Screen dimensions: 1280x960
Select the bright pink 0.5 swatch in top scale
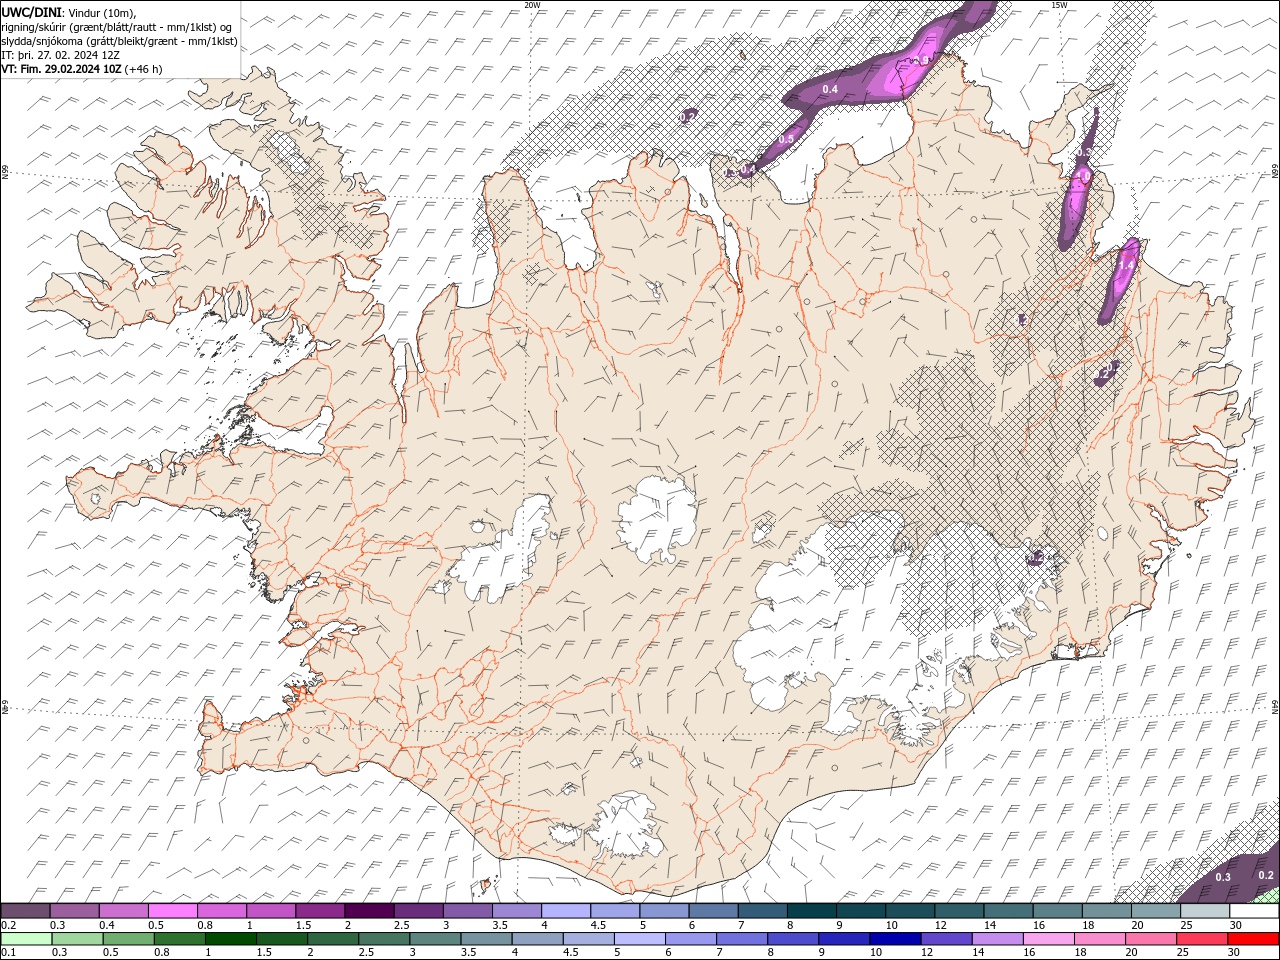(x=172, y=911)
